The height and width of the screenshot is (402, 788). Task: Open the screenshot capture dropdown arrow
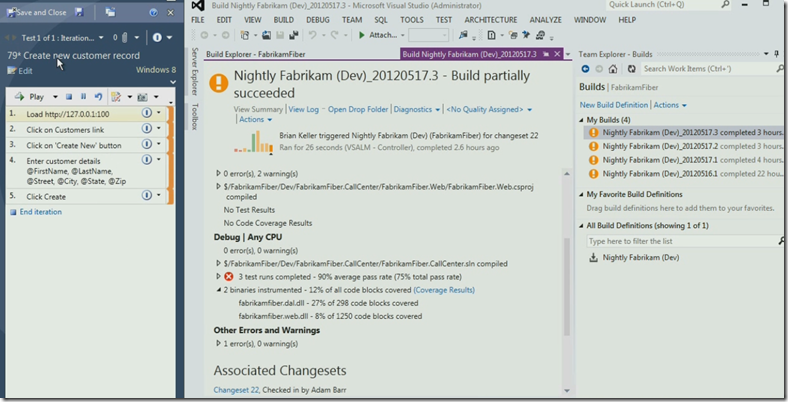[x=156, y=96]
